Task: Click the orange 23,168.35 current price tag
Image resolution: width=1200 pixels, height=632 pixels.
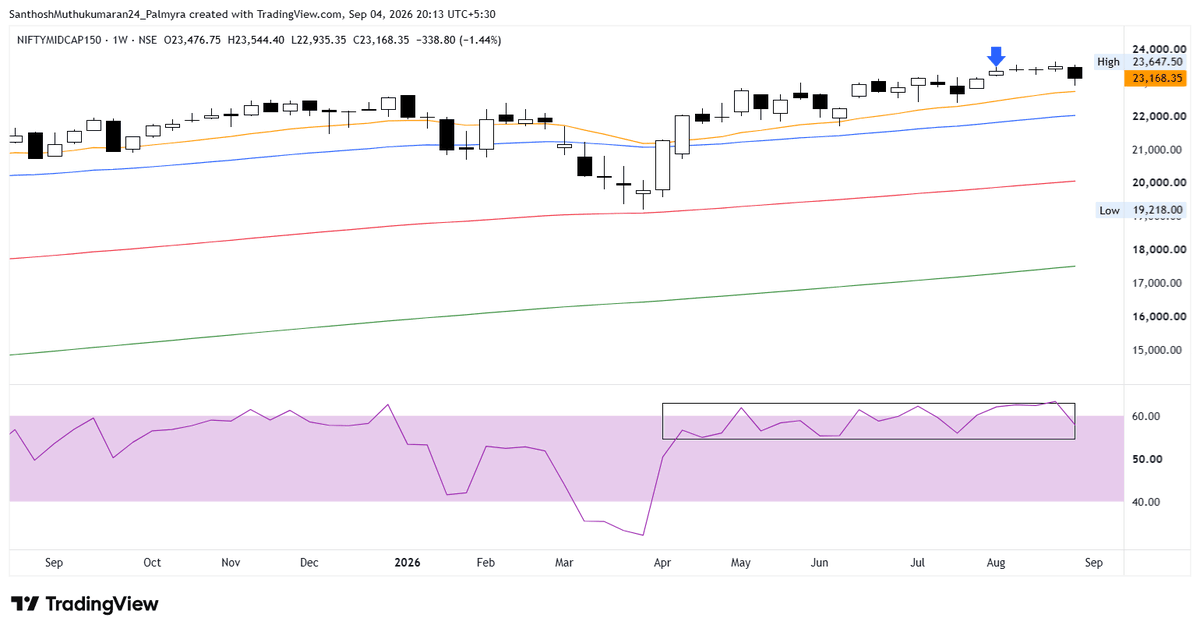Action: coord(1158,77)
